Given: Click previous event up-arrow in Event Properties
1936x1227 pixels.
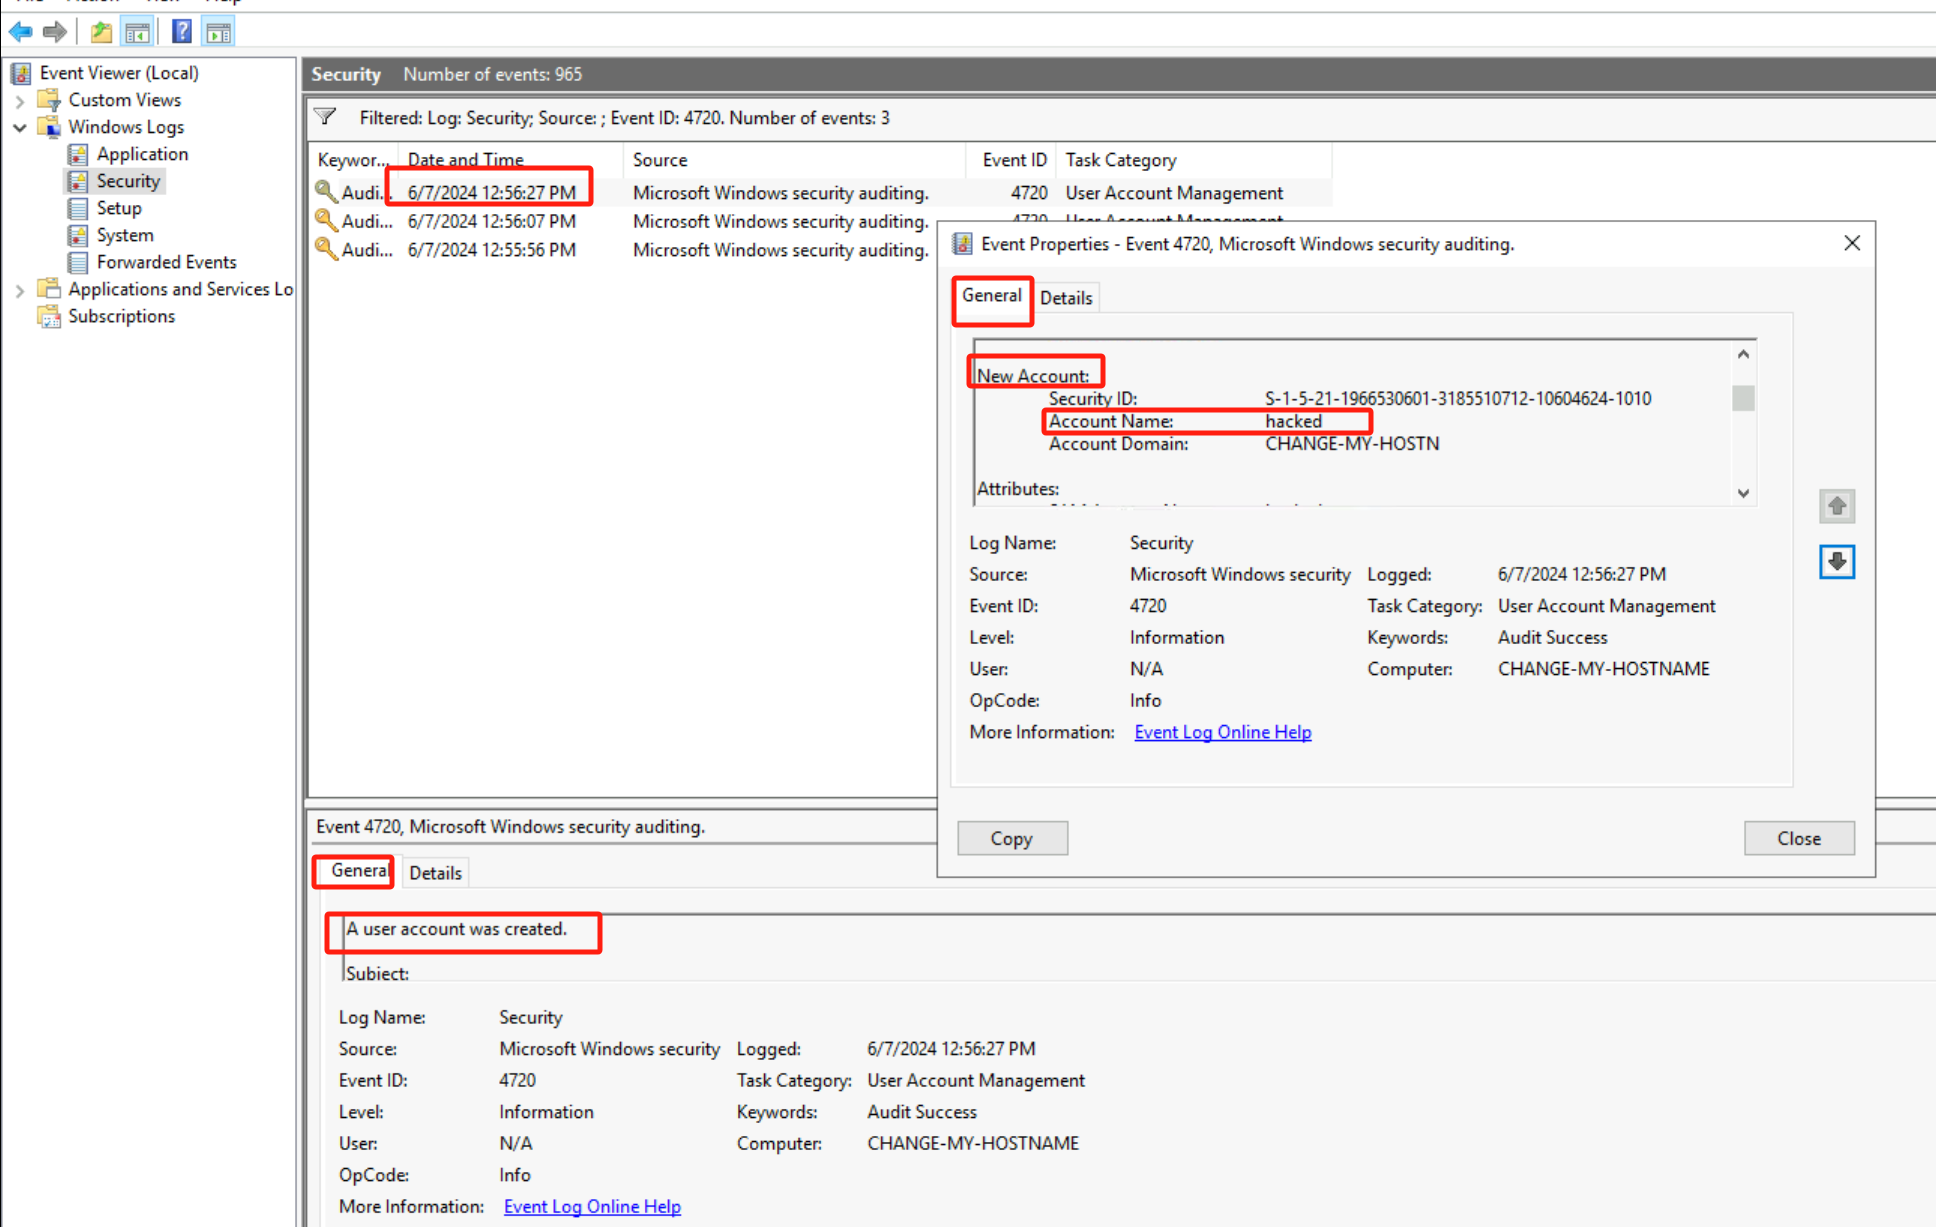Looking at the screenshot, I should coord(1836,507).
